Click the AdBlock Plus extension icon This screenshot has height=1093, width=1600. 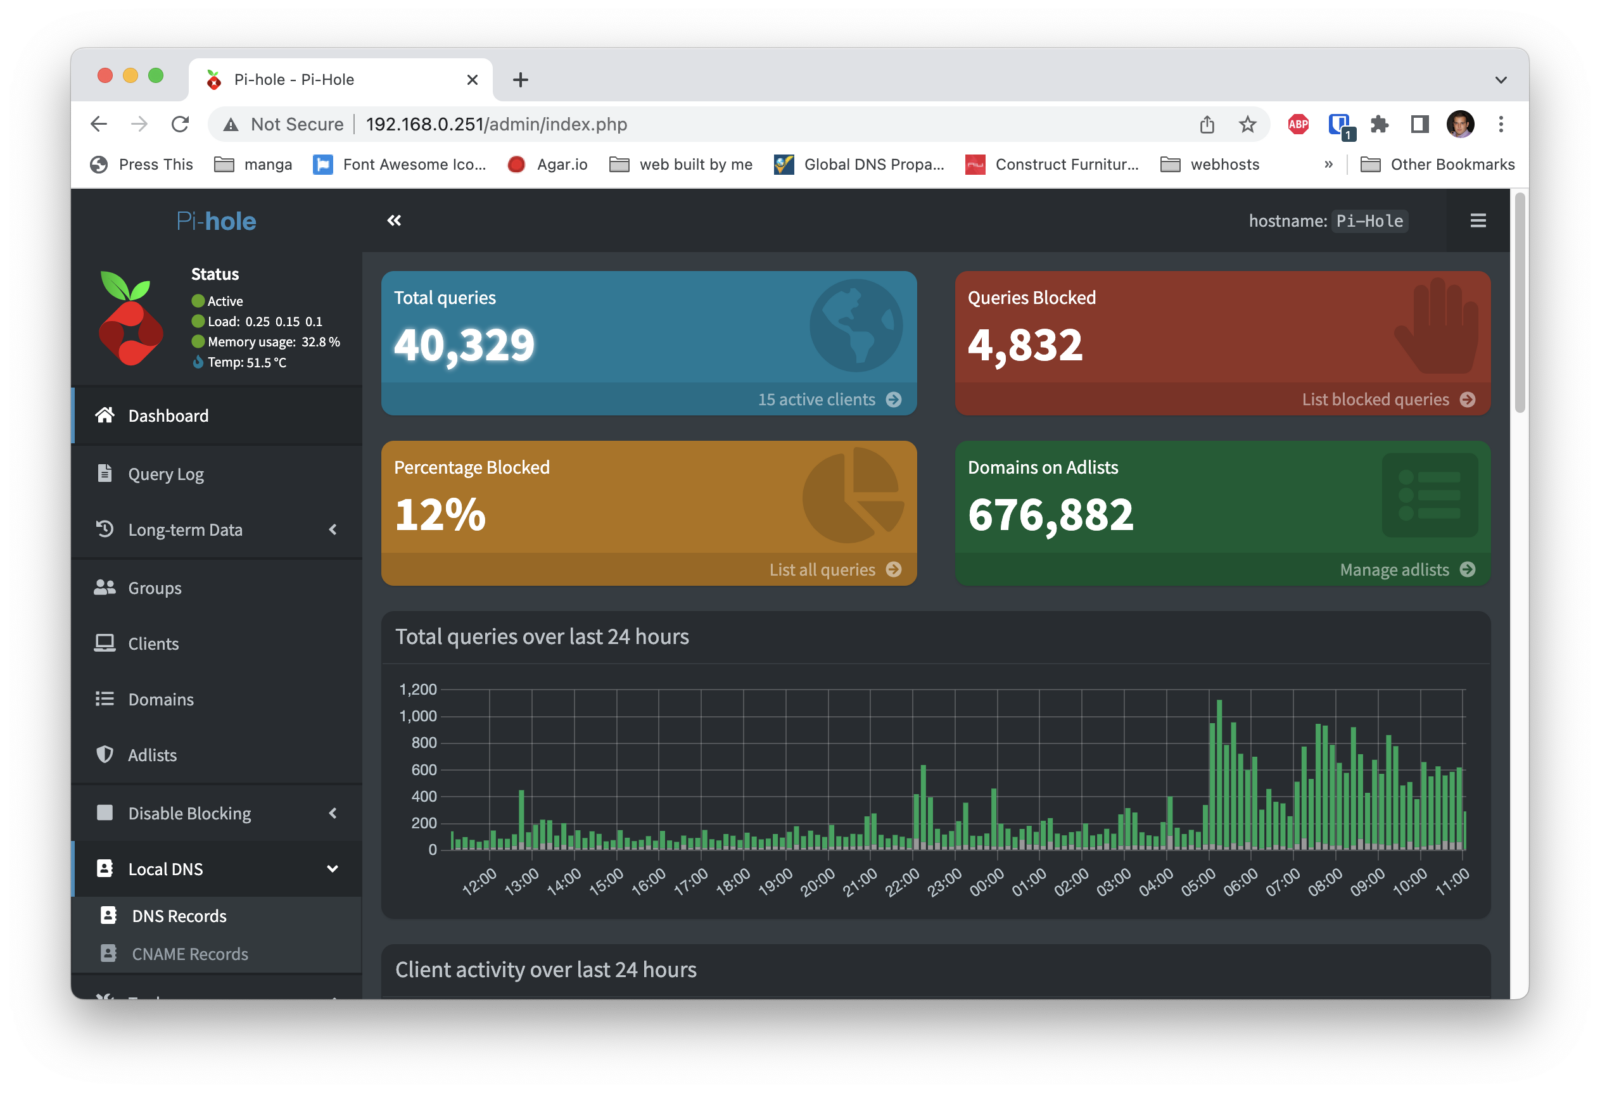tap(1298, 124)
